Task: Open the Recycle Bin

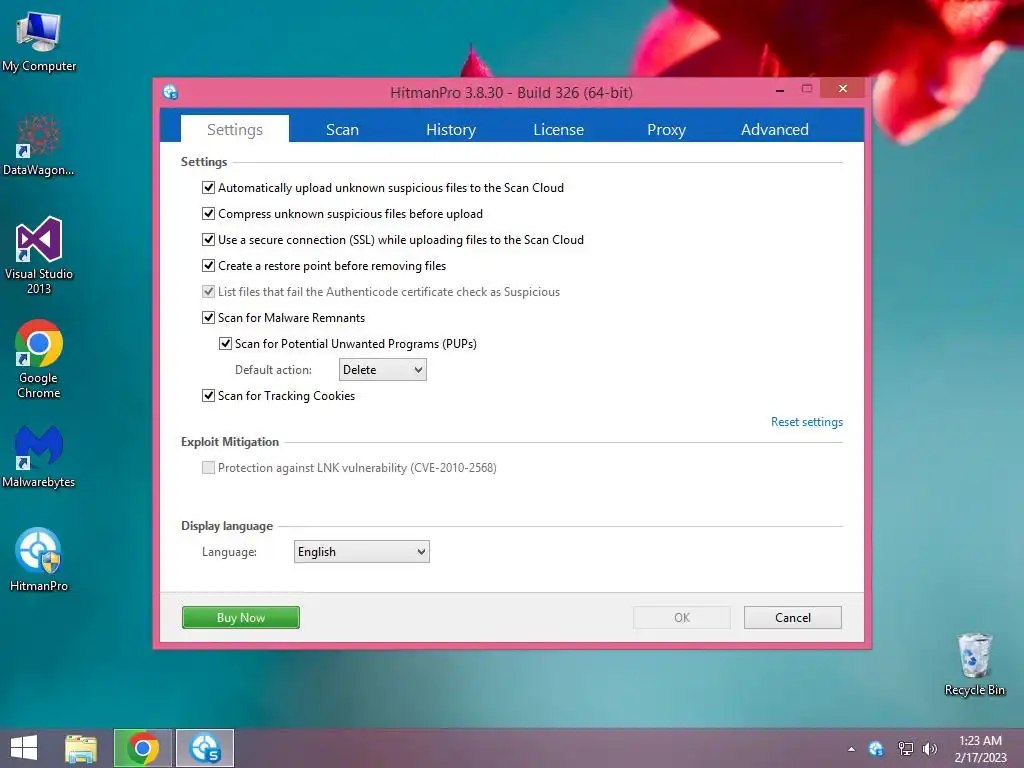Action: pos(974,664)
